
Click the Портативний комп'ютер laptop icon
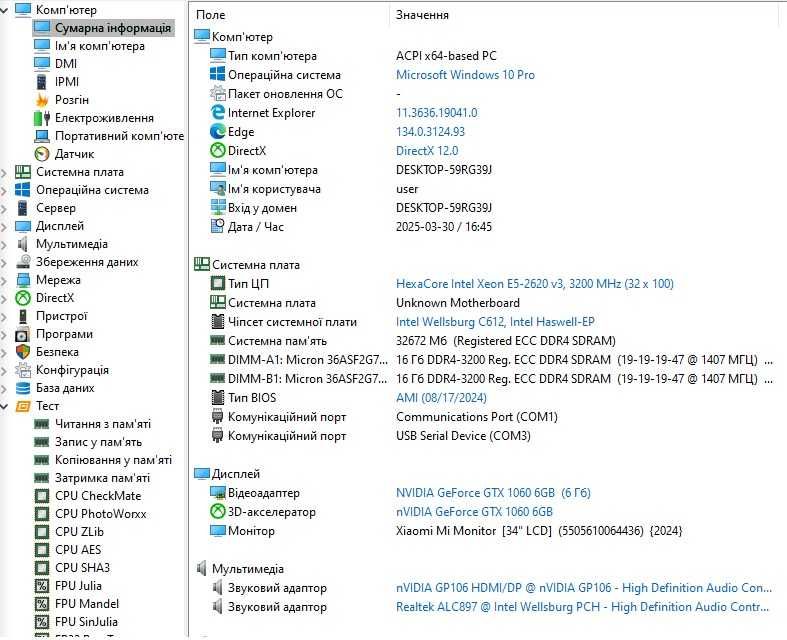42,136
